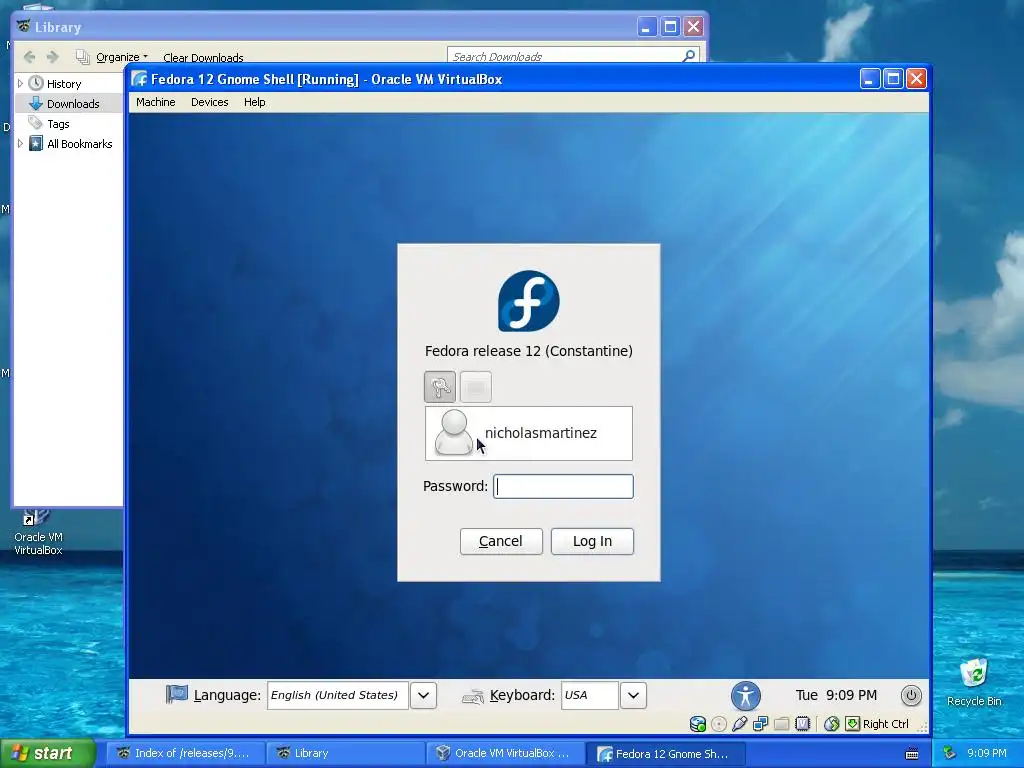Open the Organize dropdown in Library

point(121,57)
